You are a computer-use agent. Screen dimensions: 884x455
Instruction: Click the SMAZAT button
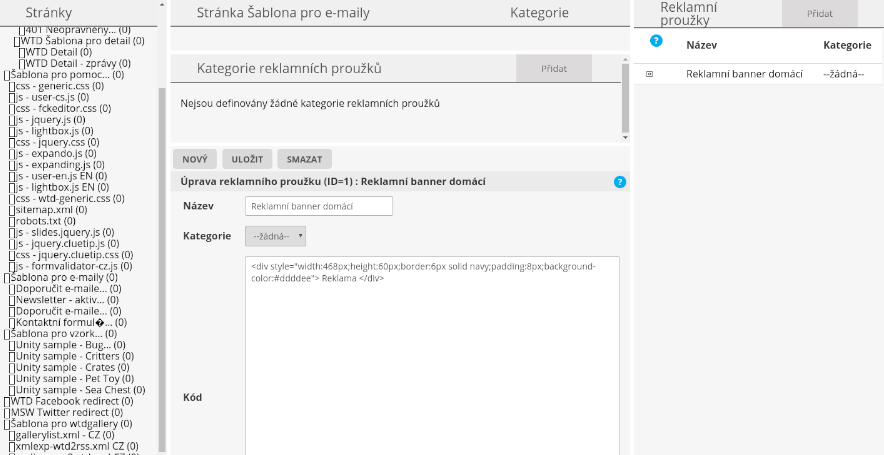[304, 159]
